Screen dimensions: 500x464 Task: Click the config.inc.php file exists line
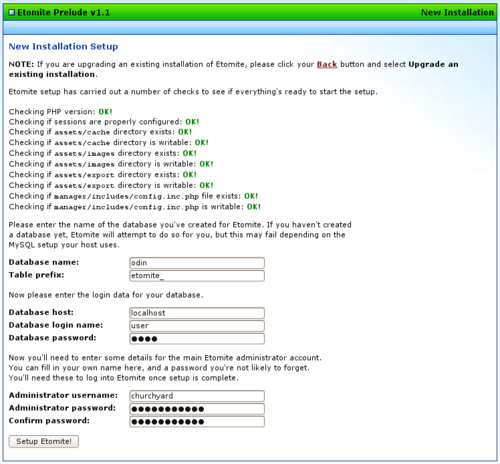pyautogui.click(x=133, y=196)
